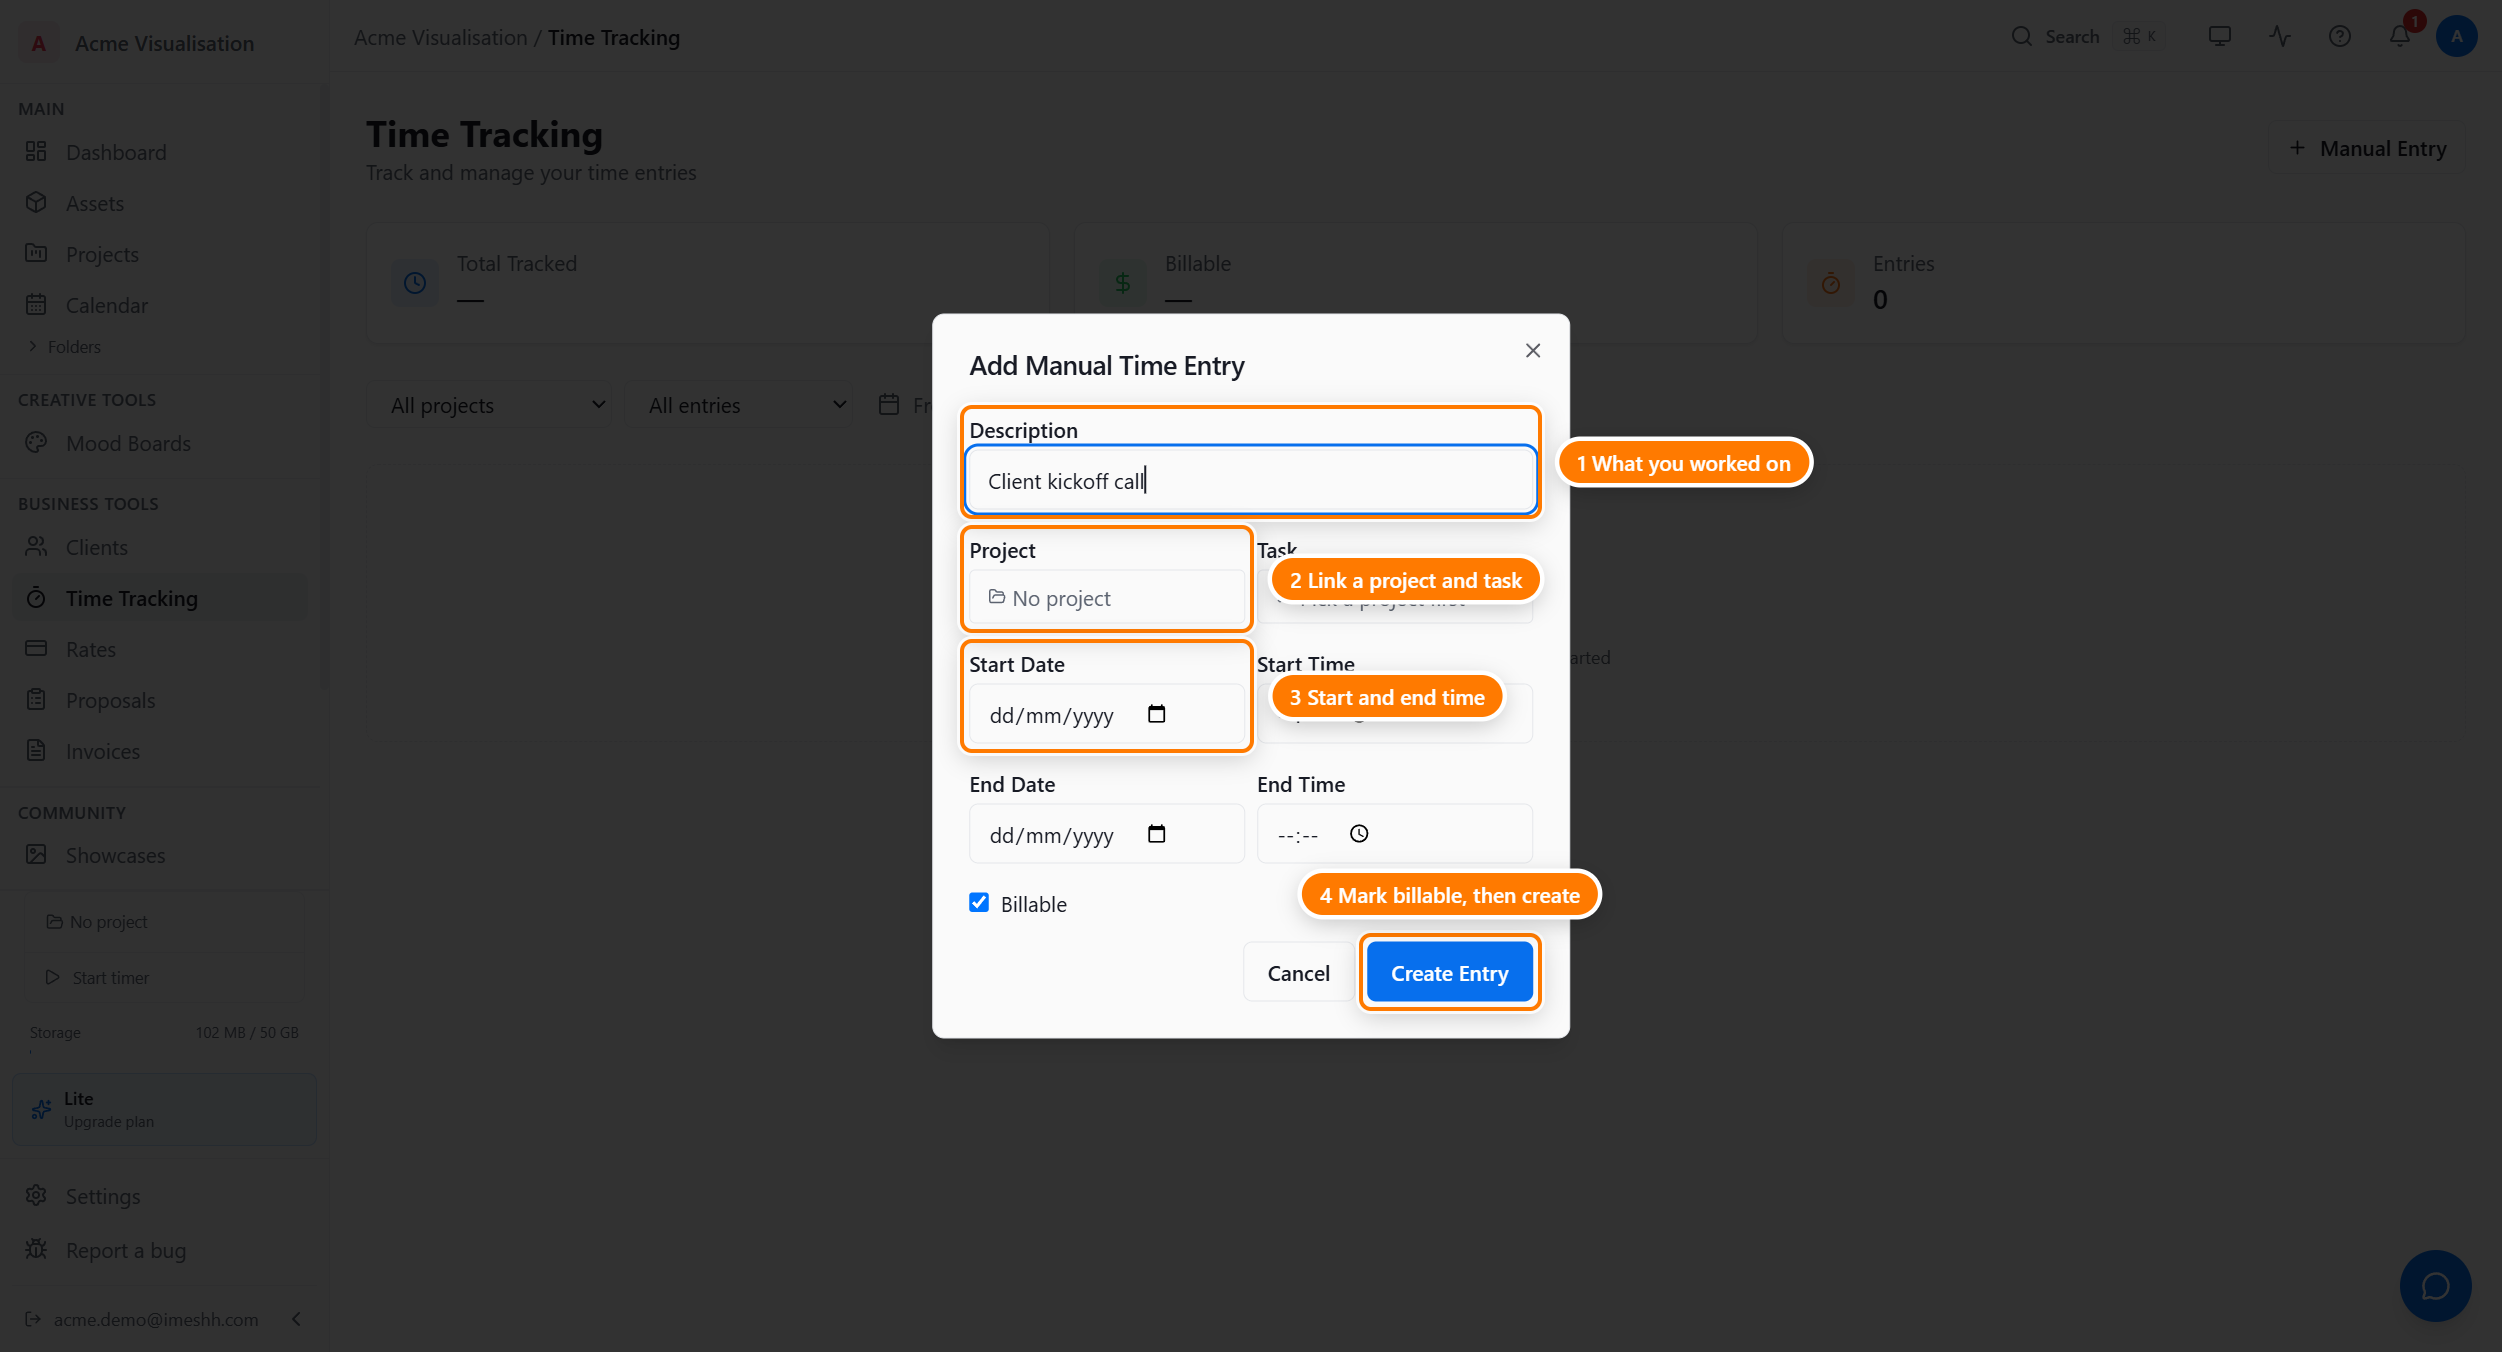Click the logout icon beside acme.demo email
Image resolution: width=2502 pixels, height=1352 pixels.
33,1319
